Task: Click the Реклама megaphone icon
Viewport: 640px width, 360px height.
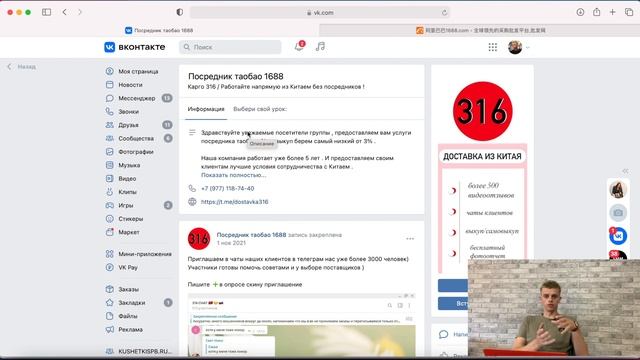Action: (x=109, y=329)
